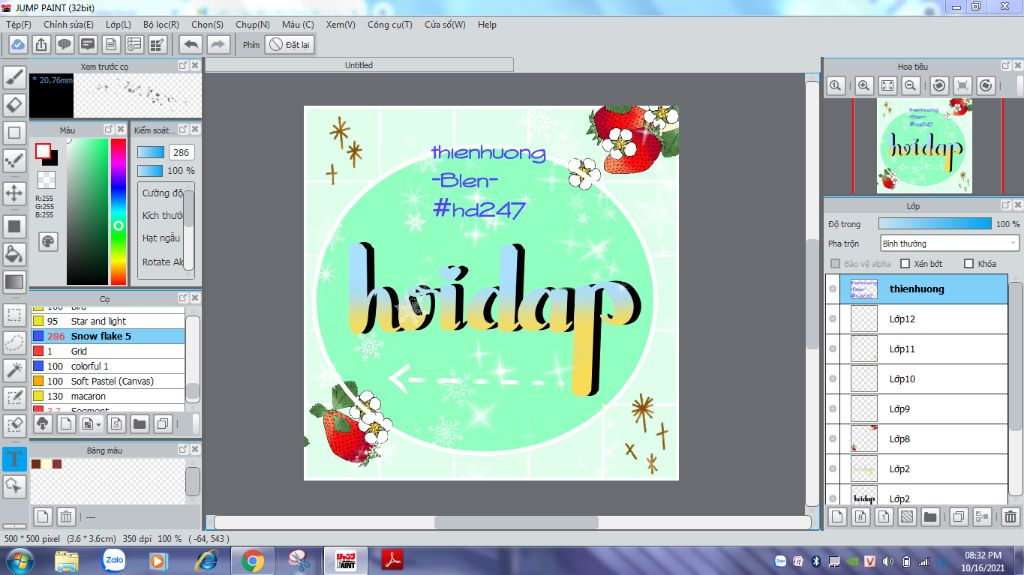Screen dimensions: 1024x575
Task: Toggle the Bảo vệ alpha checkbox
Action: click(835, 264)
